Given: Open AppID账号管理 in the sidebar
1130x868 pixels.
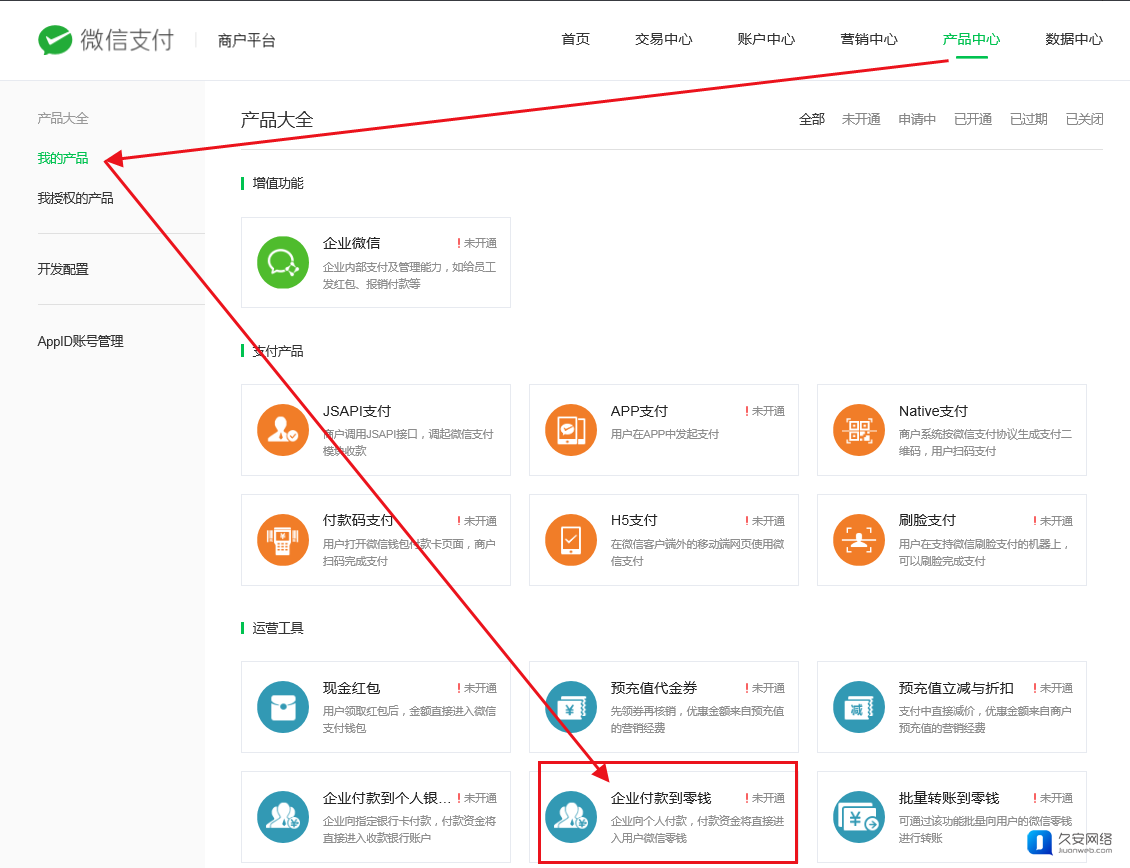Looking at the screenshot, I should [80, 341].
